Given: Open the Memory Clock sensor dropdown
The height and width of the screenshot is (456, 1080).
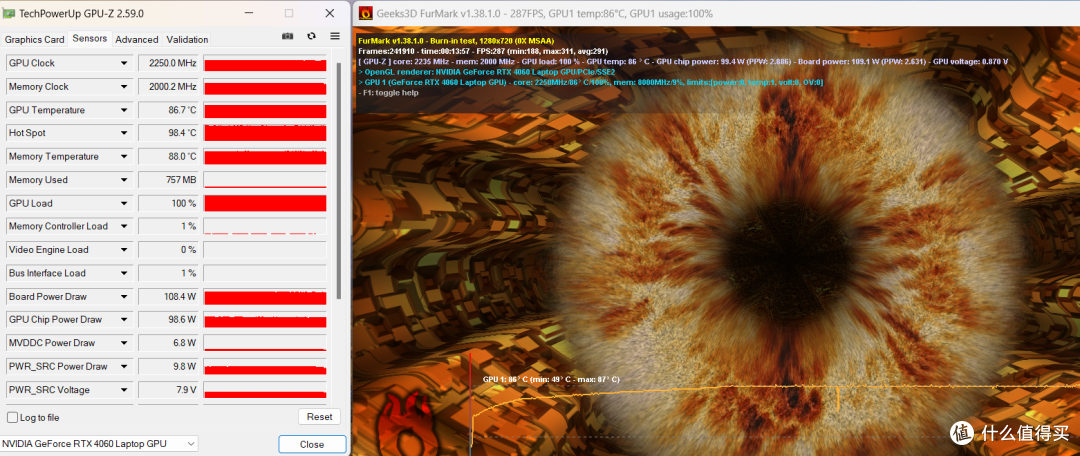Looking at the screenshot, I should (x=124, y=87).
